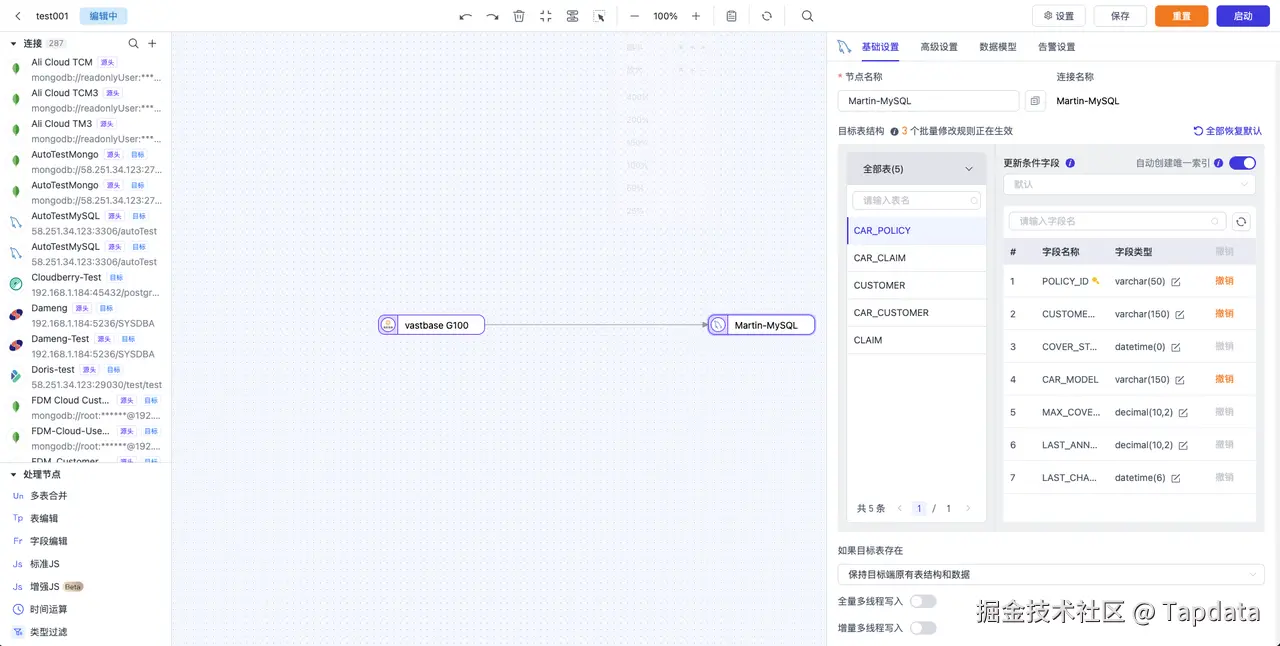Select the CAR_CLAIM table
1280x646 pixels.
[x=916, y=258]
